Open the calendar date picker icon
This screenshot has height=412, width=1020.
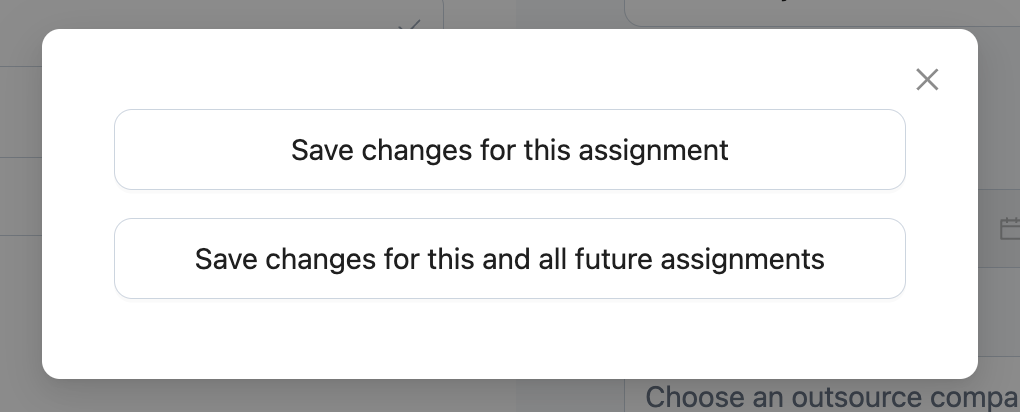1010,229
